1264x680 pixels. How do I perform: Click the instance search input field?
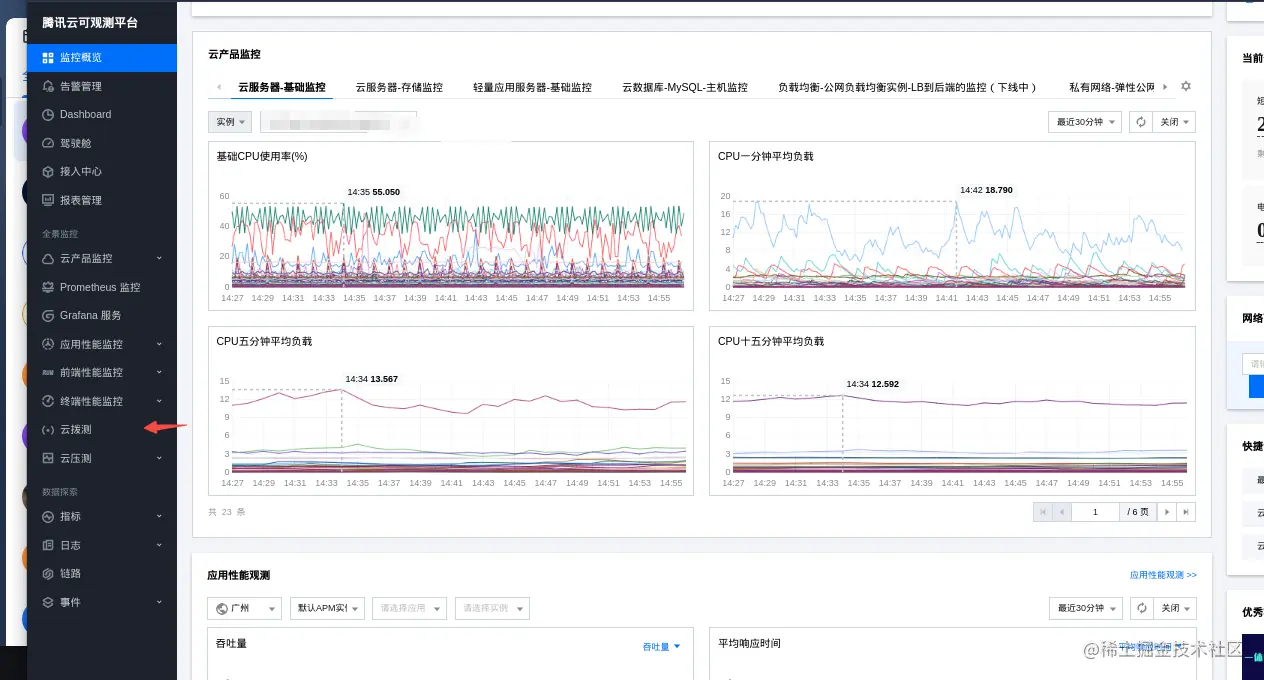tap(338, 122)
